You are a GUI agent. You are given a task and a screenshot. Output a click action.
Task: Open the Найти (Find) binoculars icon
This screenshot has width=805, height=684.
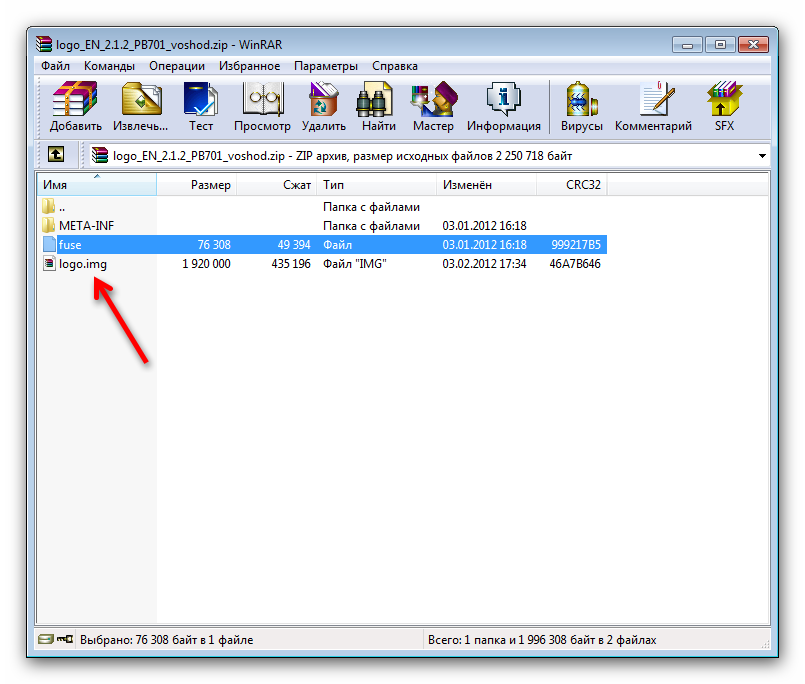374,99
